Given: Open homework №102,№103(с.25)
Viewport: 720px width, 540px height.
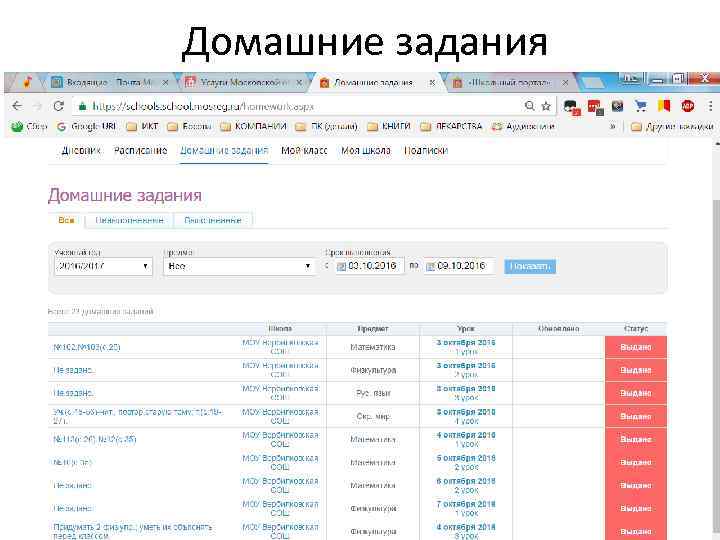Looking at the screenshot, I should (87, 347).
